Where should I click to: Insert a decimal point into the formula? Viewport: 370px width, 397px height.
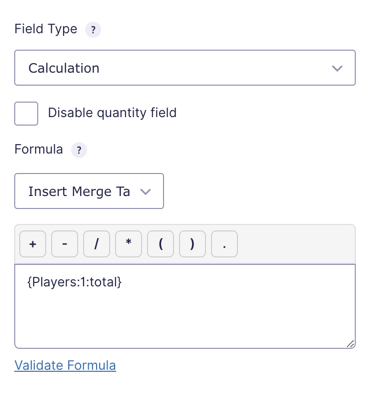224,244
